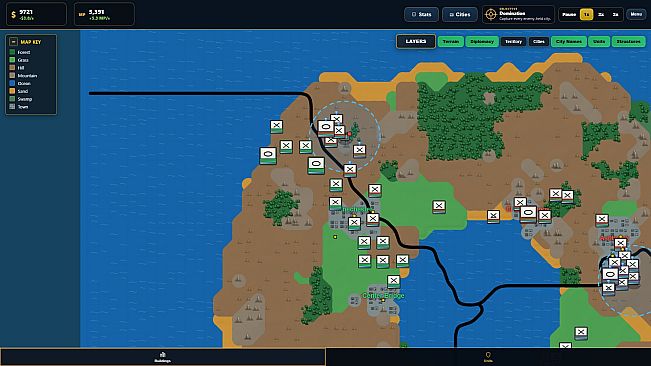This screenshot has width=651, height=366.
Task: Open the game Menu
Action: click(x=636, y=15)
